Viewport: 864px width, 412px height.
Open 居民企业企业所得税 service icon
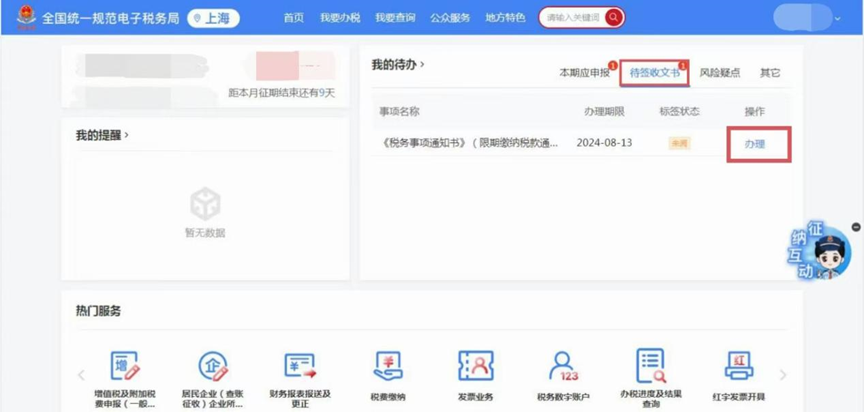pyautogui.click(x=212, y=366)
